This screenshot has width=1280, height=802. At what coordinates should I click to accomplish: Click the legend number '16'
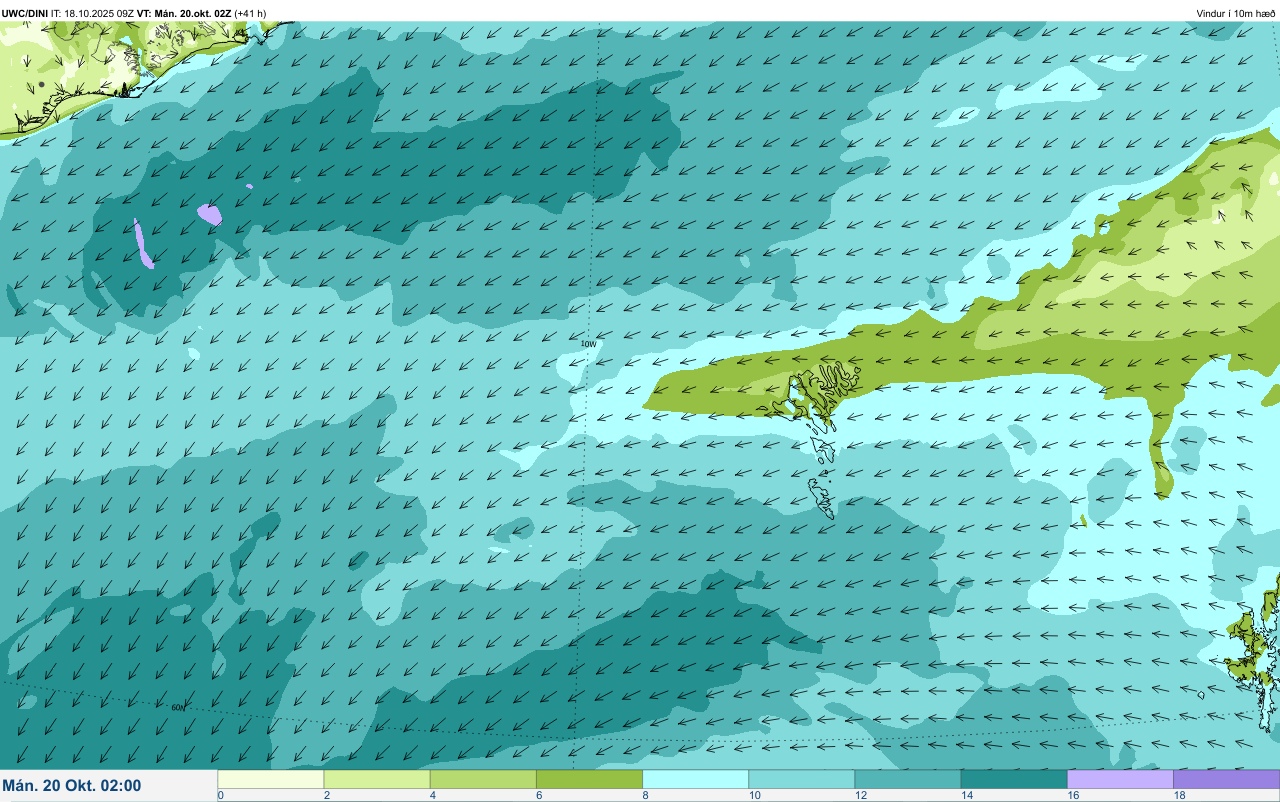click(1072, 795)
